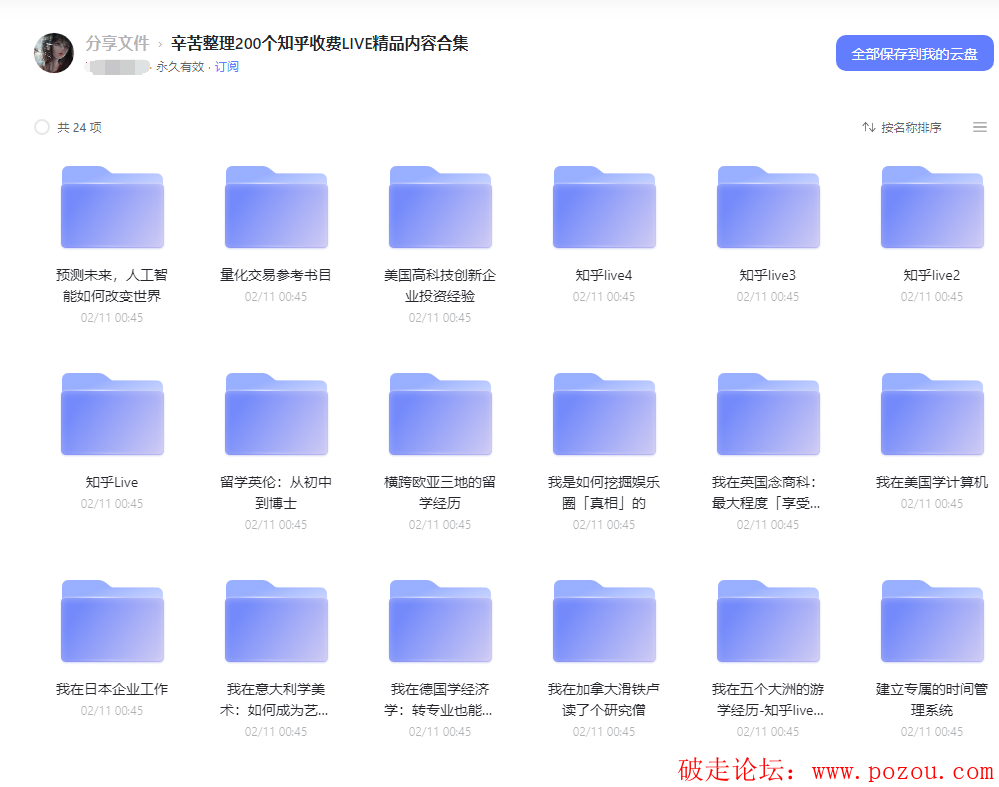The height and width of the screenshot is (787, 999).
Task: Toggle the select-all circle beside 共 24 项
Action: [42, 127]
